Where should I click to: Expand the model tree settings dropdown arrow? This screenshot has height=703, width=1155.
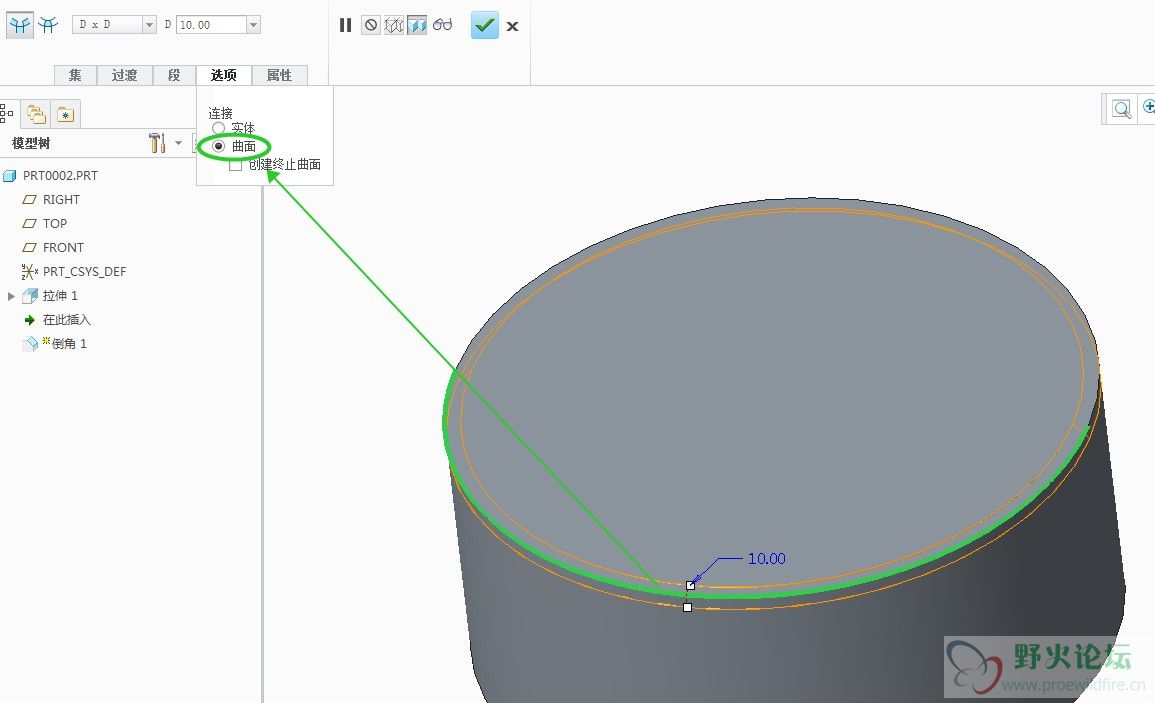(x=178, y=143)
